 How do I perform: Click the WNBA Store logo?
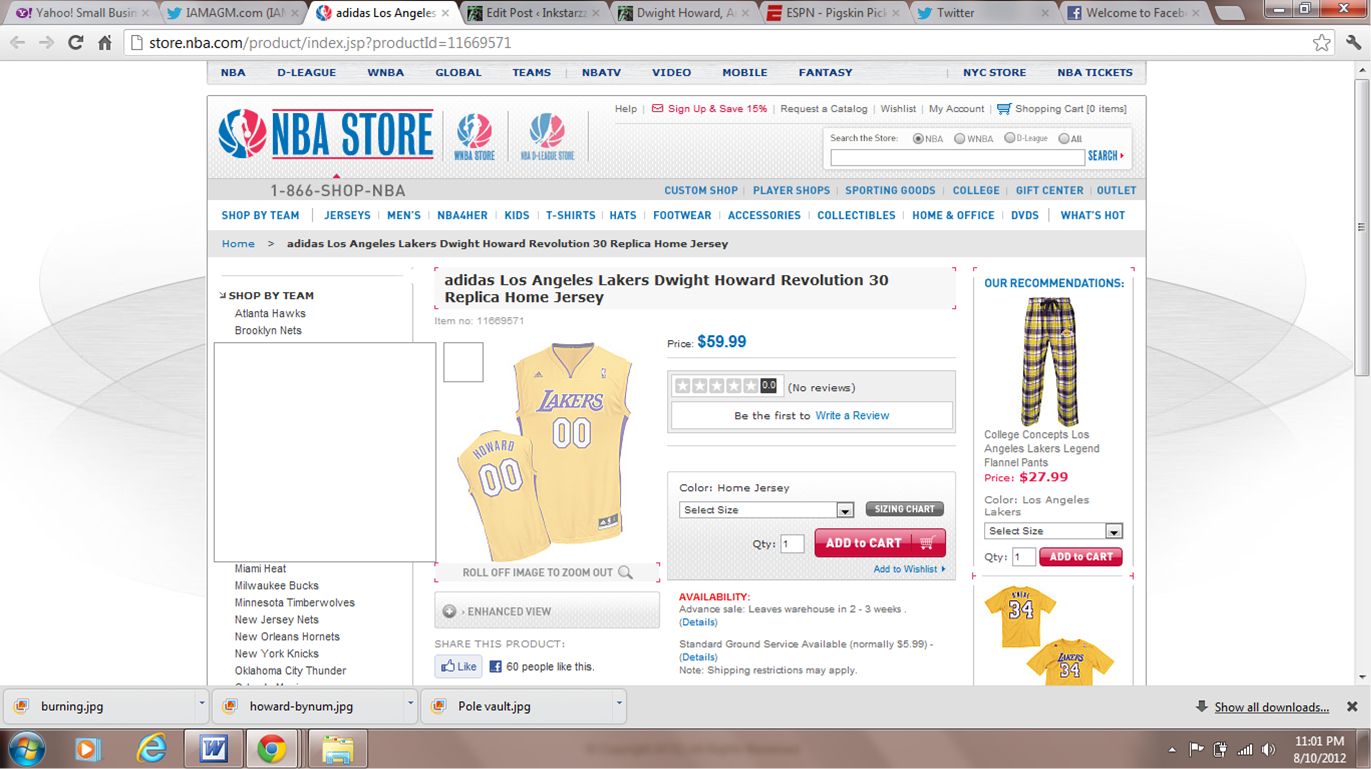point(474,136)
